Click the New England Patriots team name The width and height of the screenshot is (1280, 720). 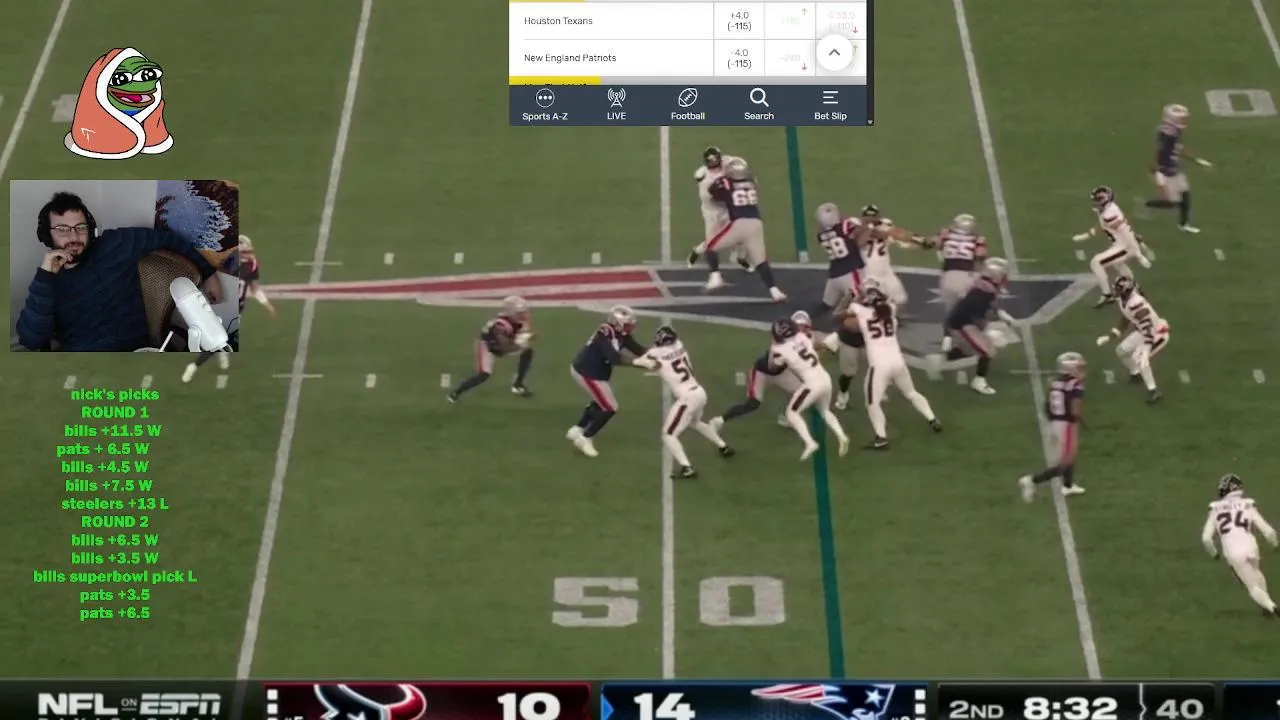click(570, 58)
